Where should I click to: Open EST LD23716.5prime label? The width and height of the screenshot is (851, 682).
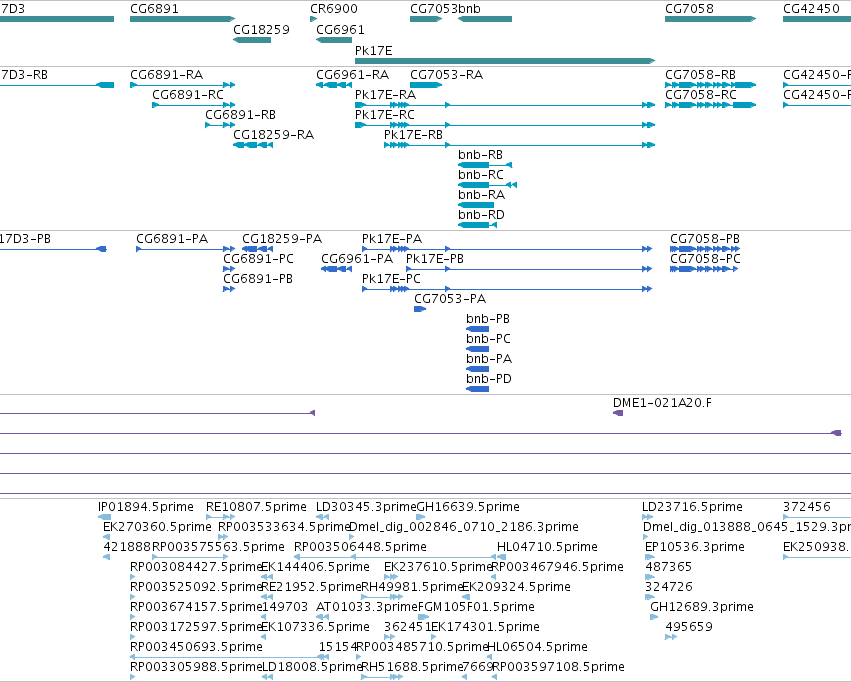[692, 507]
